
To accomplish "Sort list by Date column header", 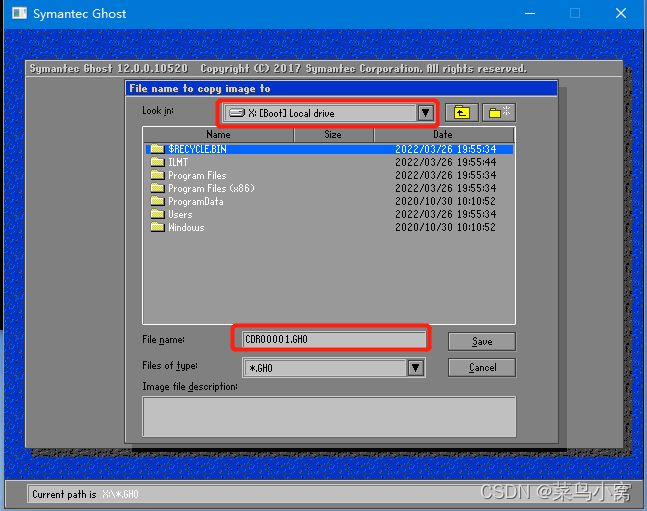I will tap(444, 135).
